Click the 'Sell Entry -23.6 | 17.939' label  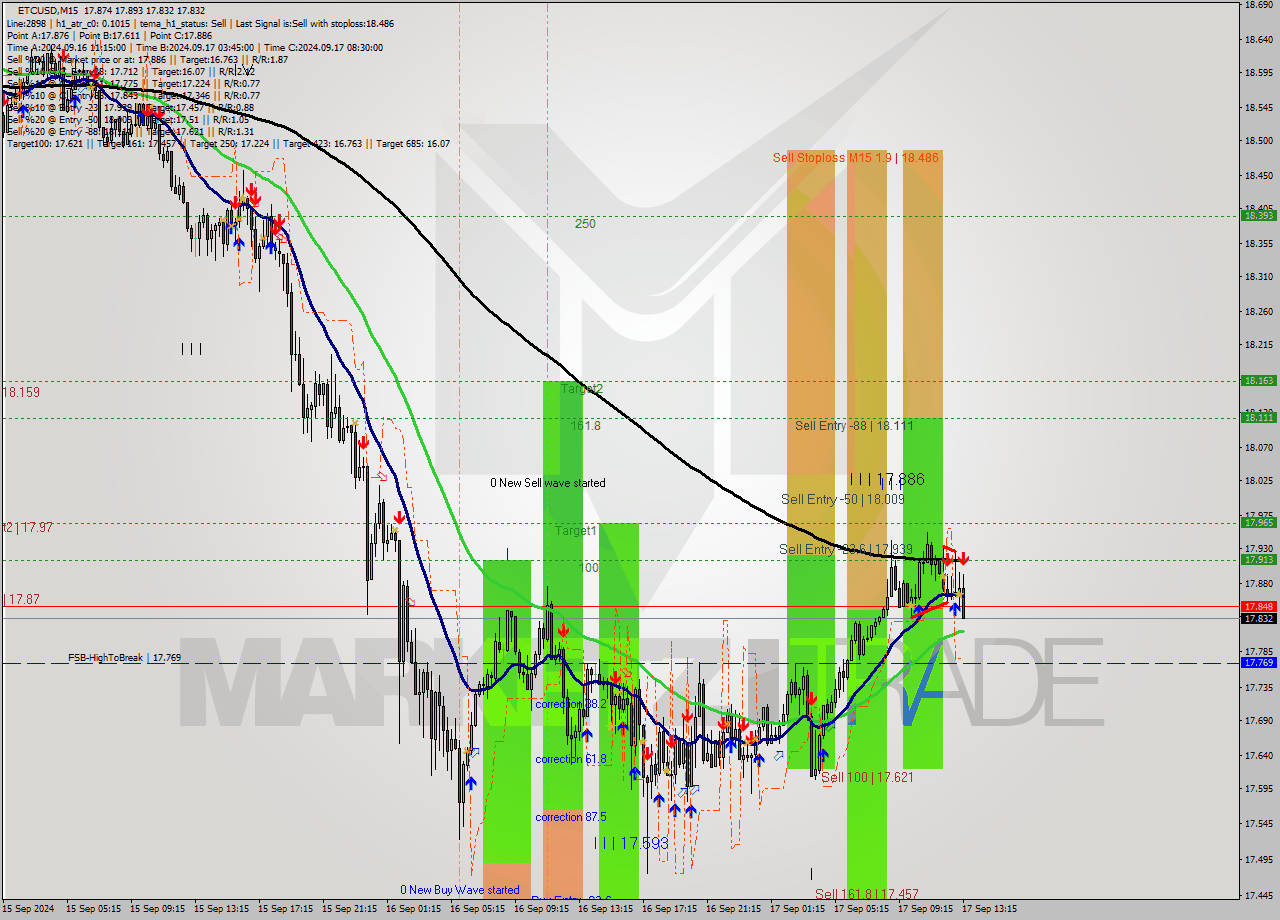(x=845, y=549)
